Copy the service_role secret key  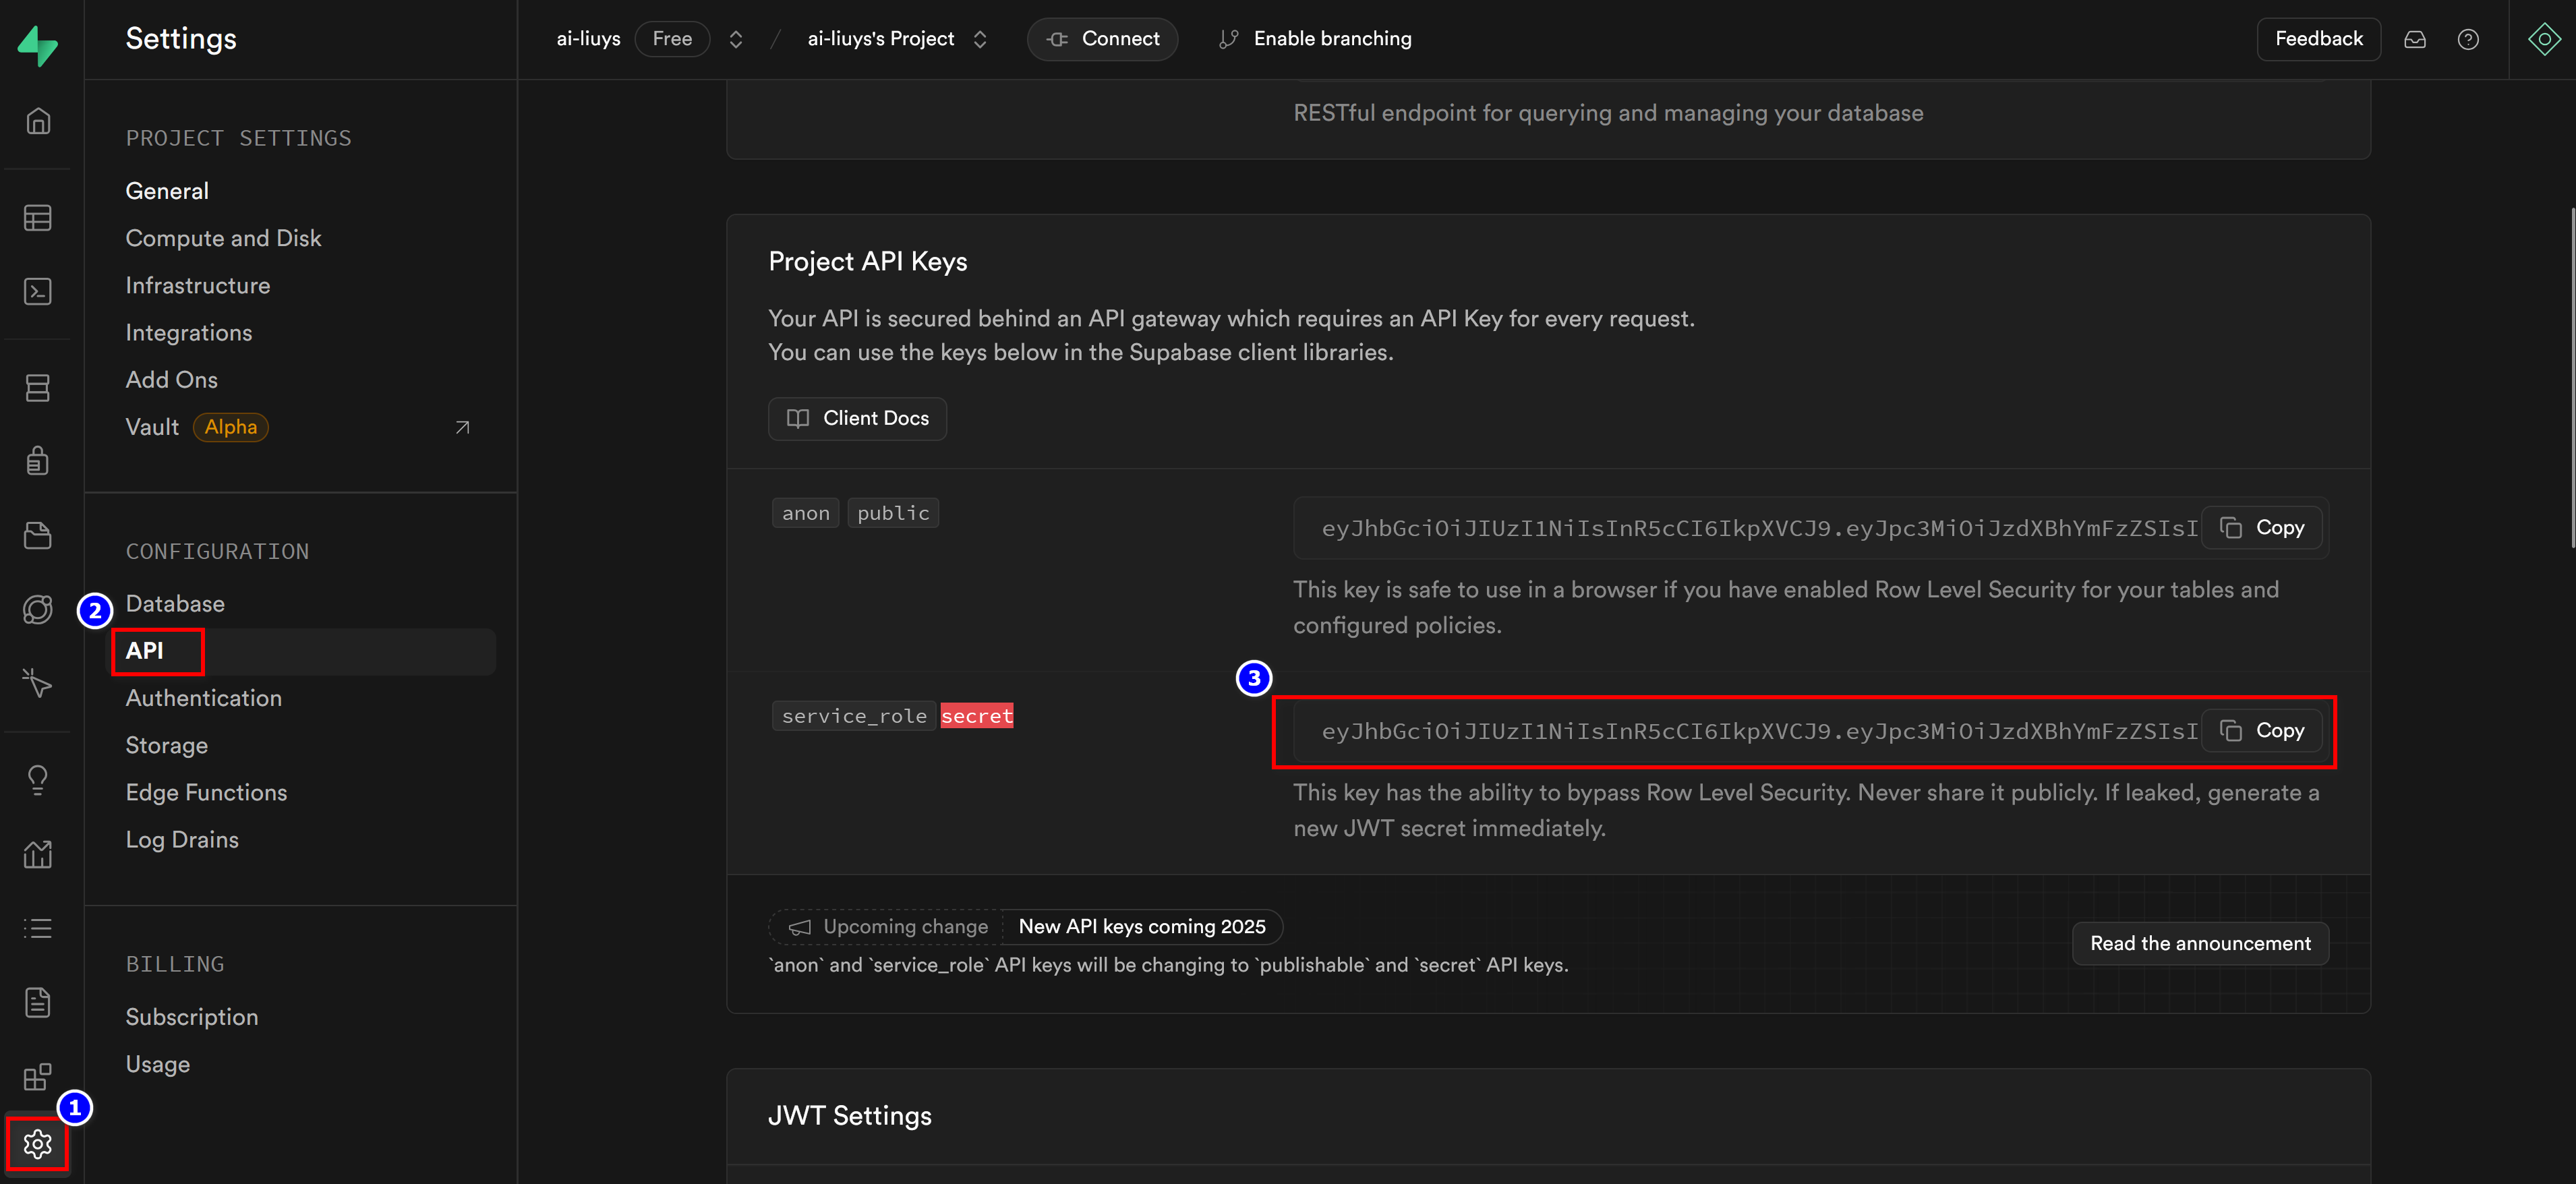tap(2262, 730)
